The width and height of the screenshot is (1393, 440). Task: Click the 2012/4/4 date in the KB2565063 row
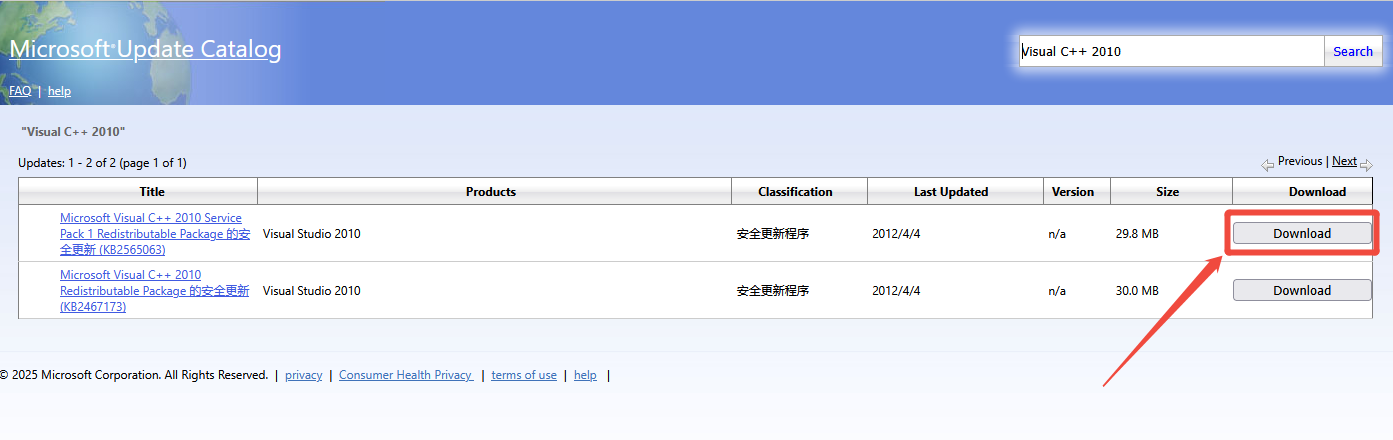click(x=896, y=234)
